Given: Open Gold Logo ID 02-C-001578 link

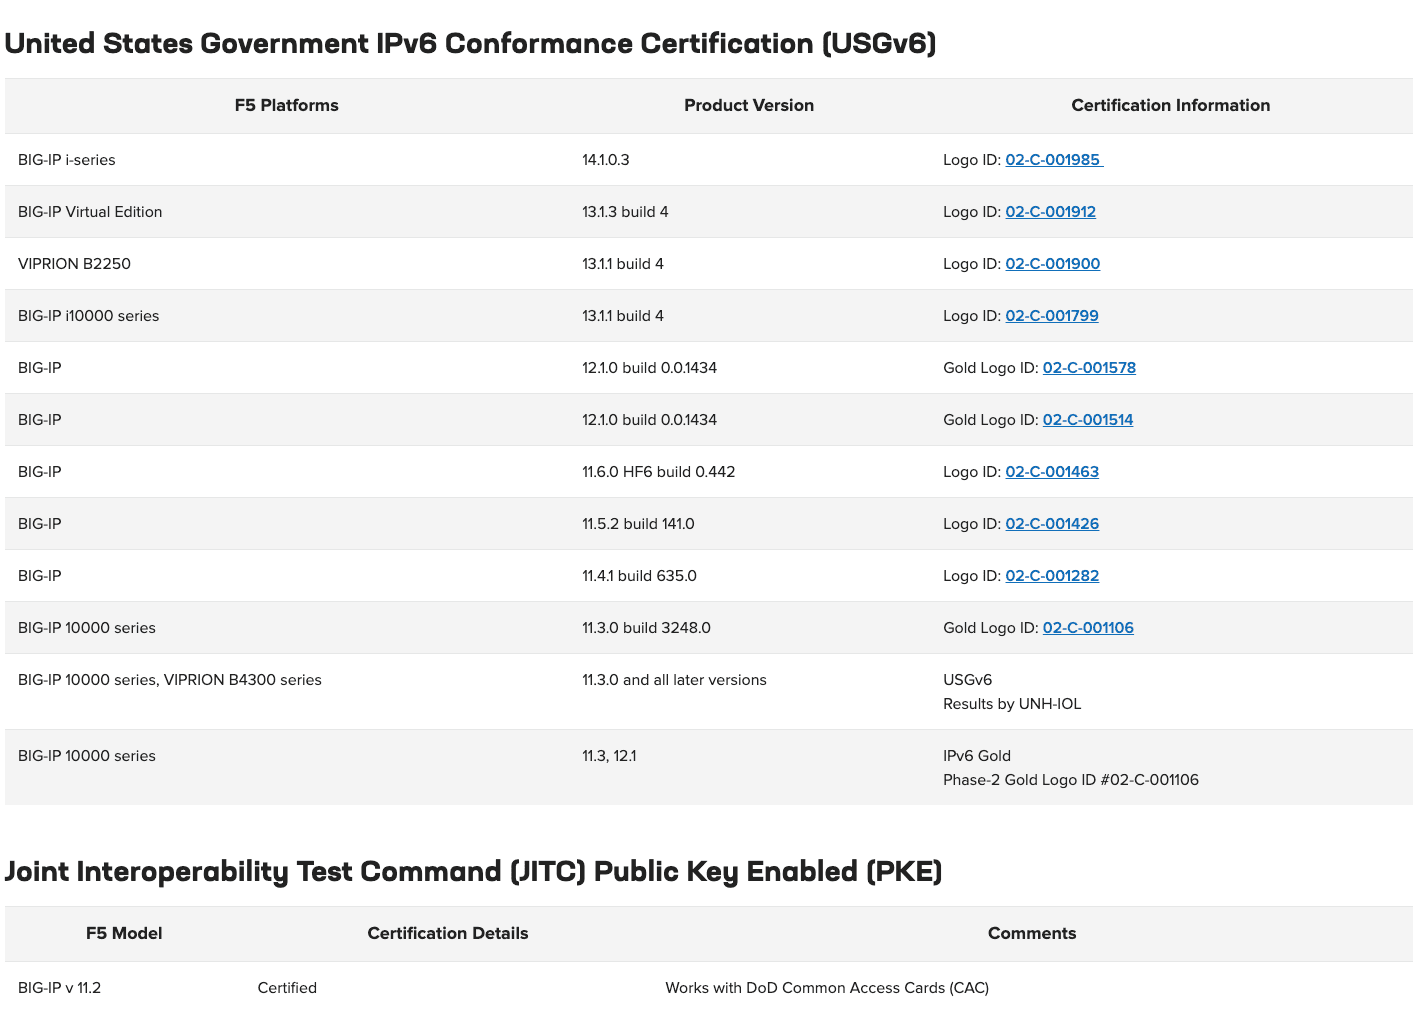Looking at the screenshot, I should (x=1089, y=367).
